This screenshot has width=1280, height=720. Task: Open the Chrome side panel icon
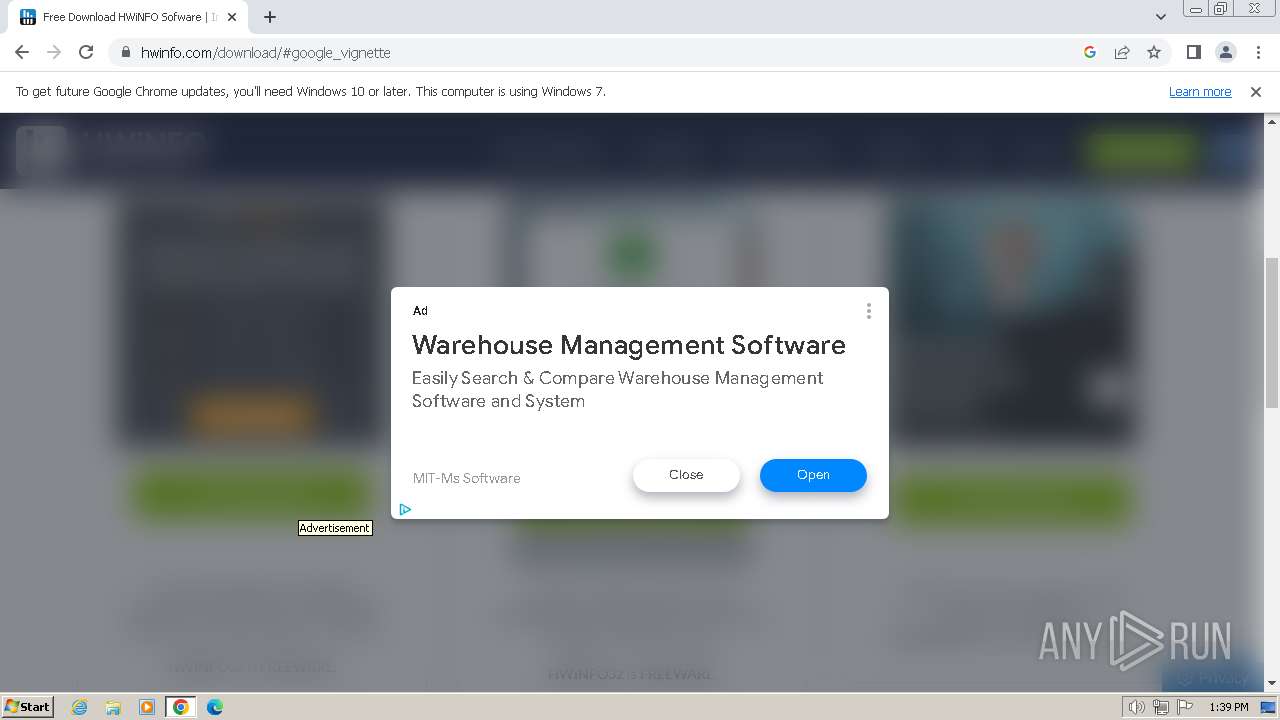(1194, 52)
